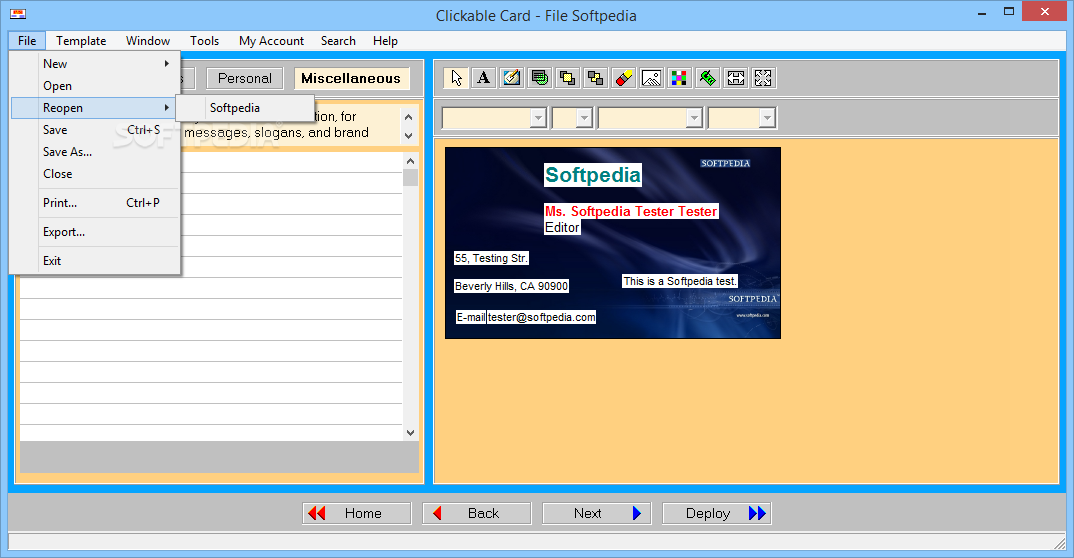This screenshot has width=1074, height=558.
Task: Choose Save As... from the File menu
Action: tap(95, 152)
